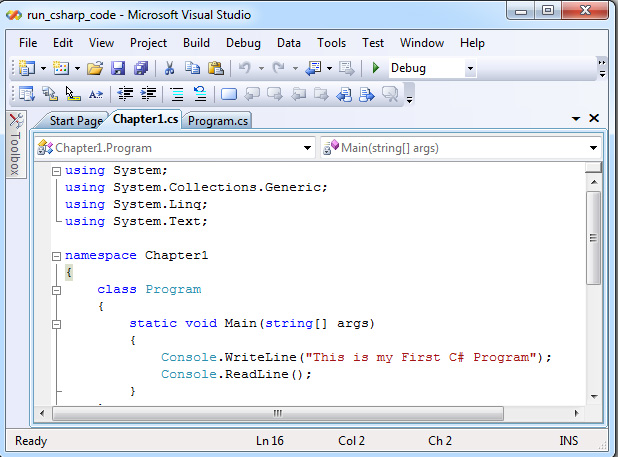Go to the next bookmark icon
Viewport: 618px width, 457px height.
tap(275, 94)
